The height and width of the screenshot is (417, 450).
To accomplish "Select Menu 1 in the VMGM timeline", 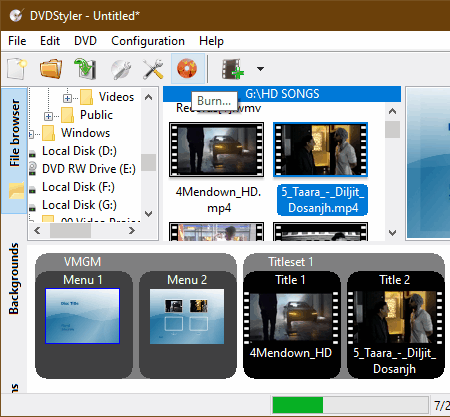I will click(83, 315).
